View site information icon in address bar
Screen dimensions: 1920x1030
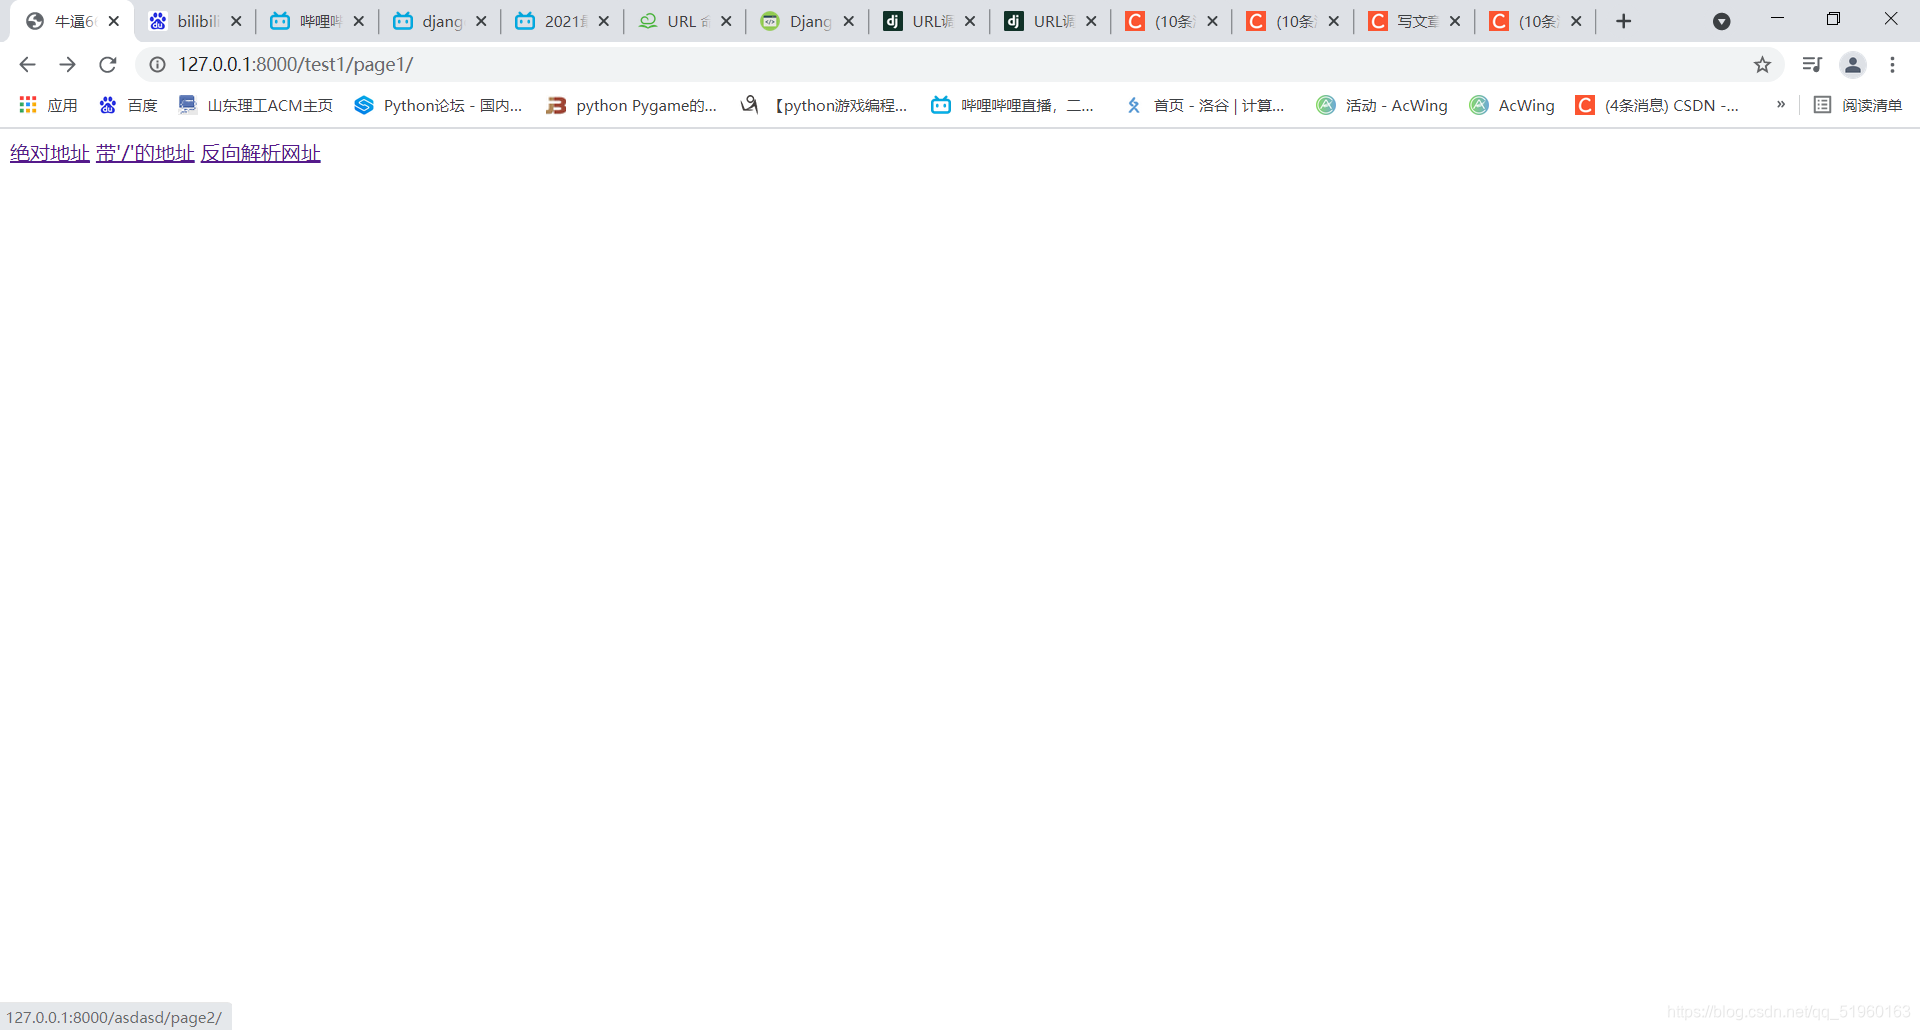click(157, 65)
